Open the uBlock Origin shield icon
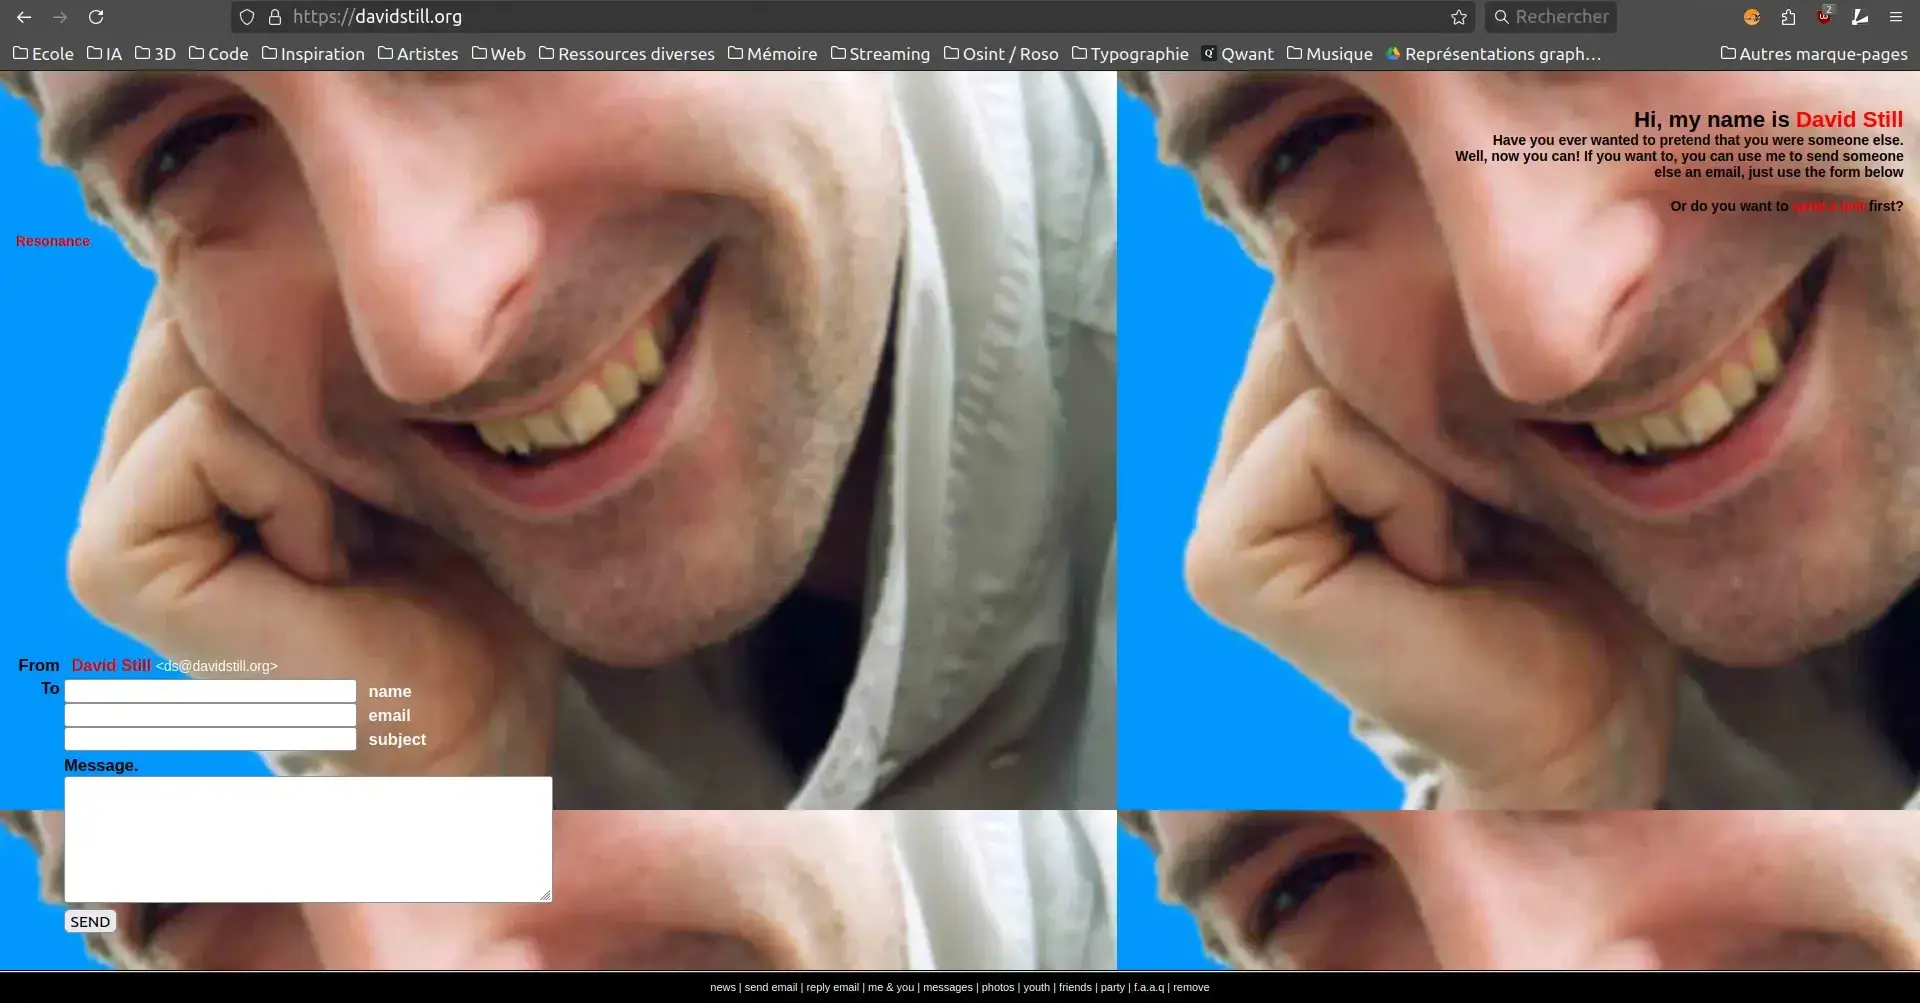Viewport: 1920px width, 1003px height. point(1824,17)
